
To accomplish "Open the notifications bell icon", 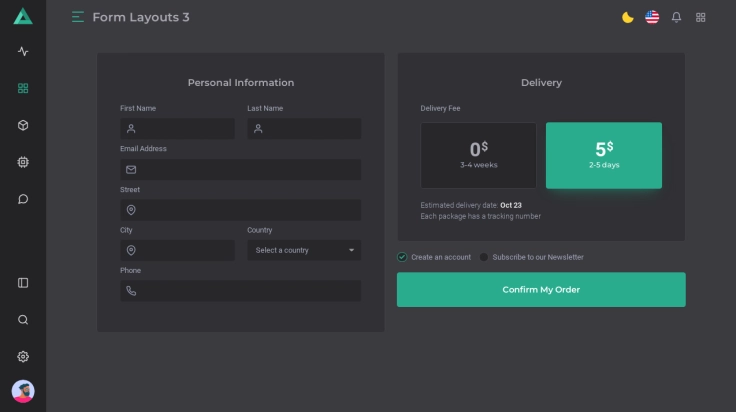I will coord(677,17).
